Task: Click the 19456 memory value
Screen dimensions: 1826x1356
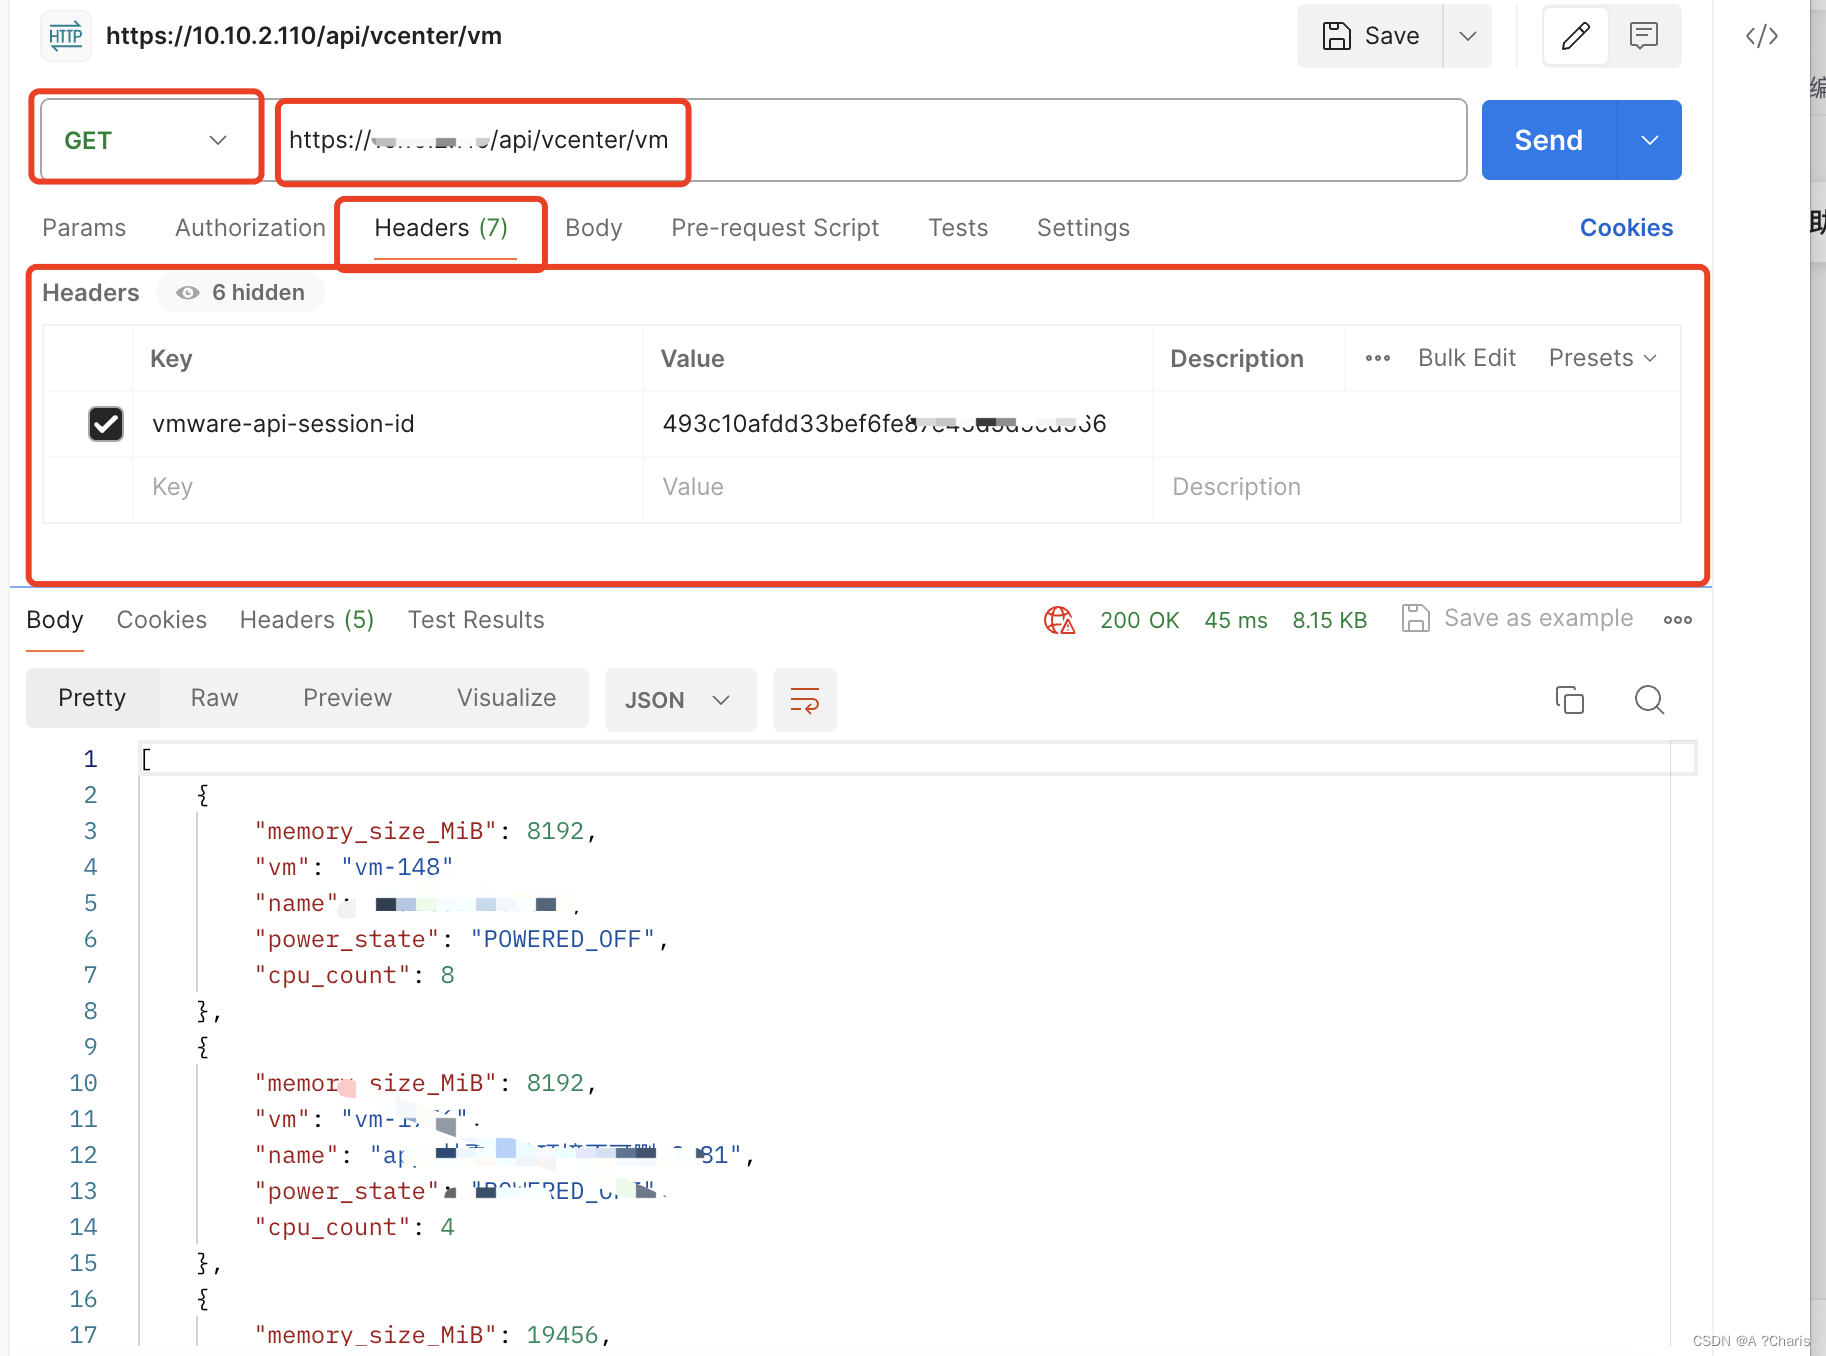Action: tap(562, 1335)
